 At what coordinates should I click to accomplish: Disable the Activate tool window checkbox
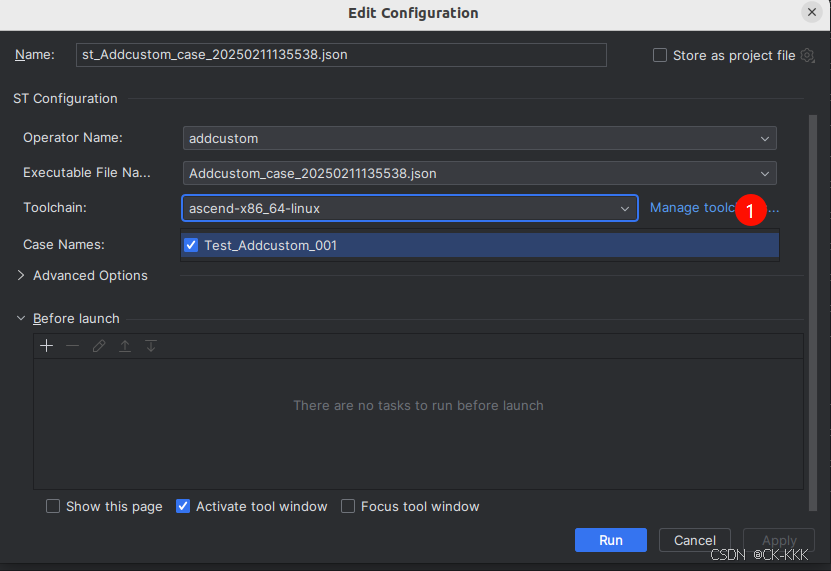tap(183, 506)
